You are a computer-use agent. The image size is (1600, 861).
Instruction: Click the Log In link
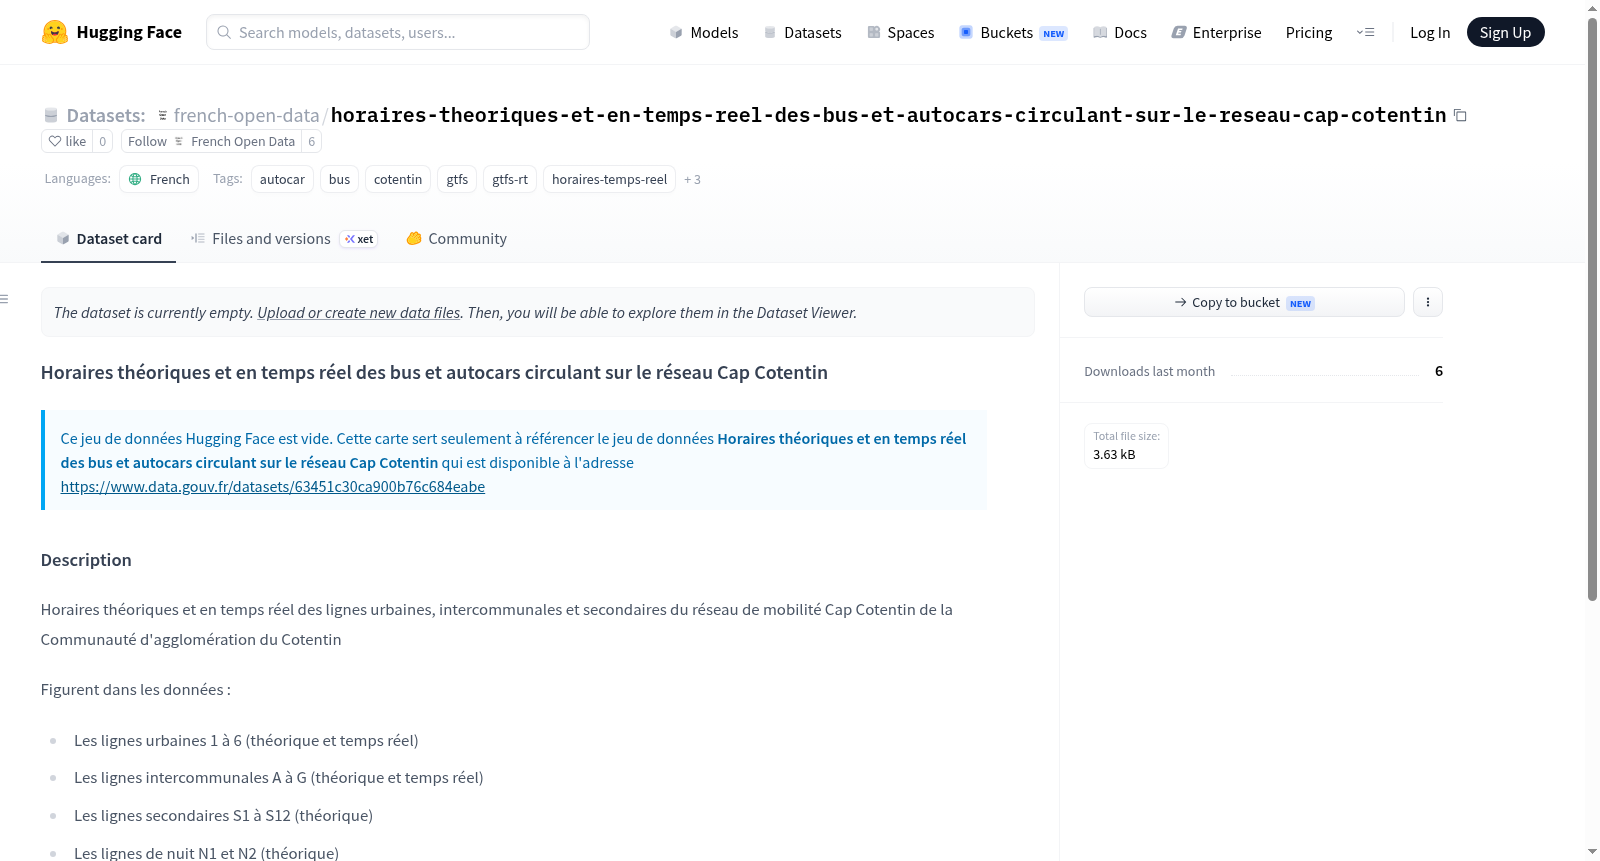pos(1430,32)
